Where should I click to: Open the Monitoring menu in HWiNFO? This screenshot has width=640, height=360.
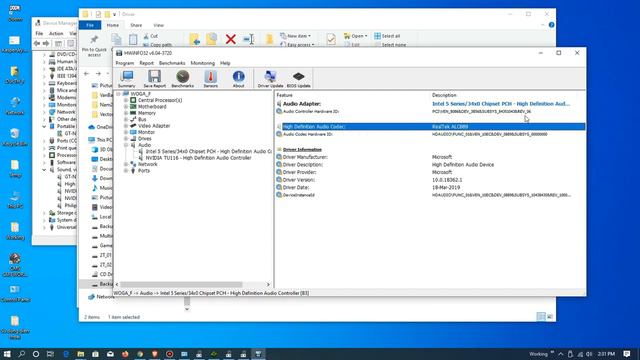click(202, 63)
